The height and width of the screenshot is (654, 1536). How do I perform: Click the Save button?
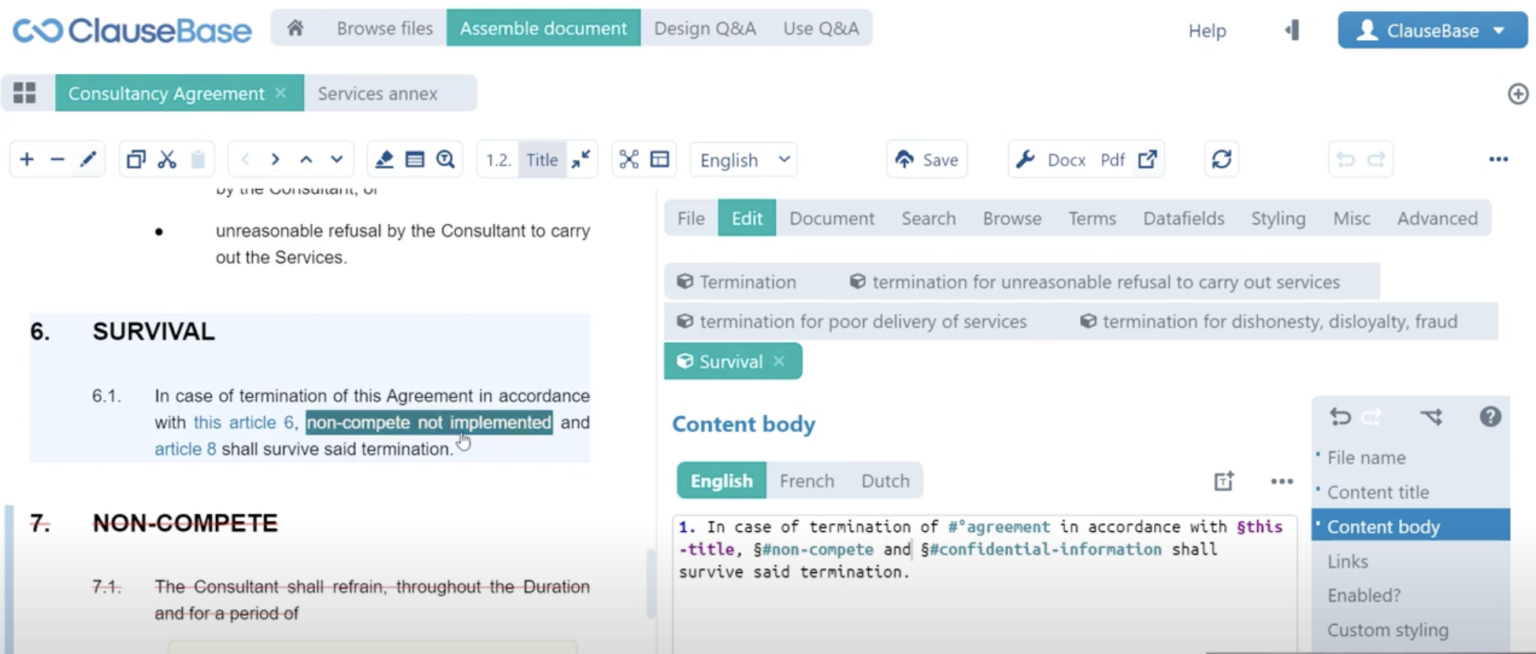926,160
